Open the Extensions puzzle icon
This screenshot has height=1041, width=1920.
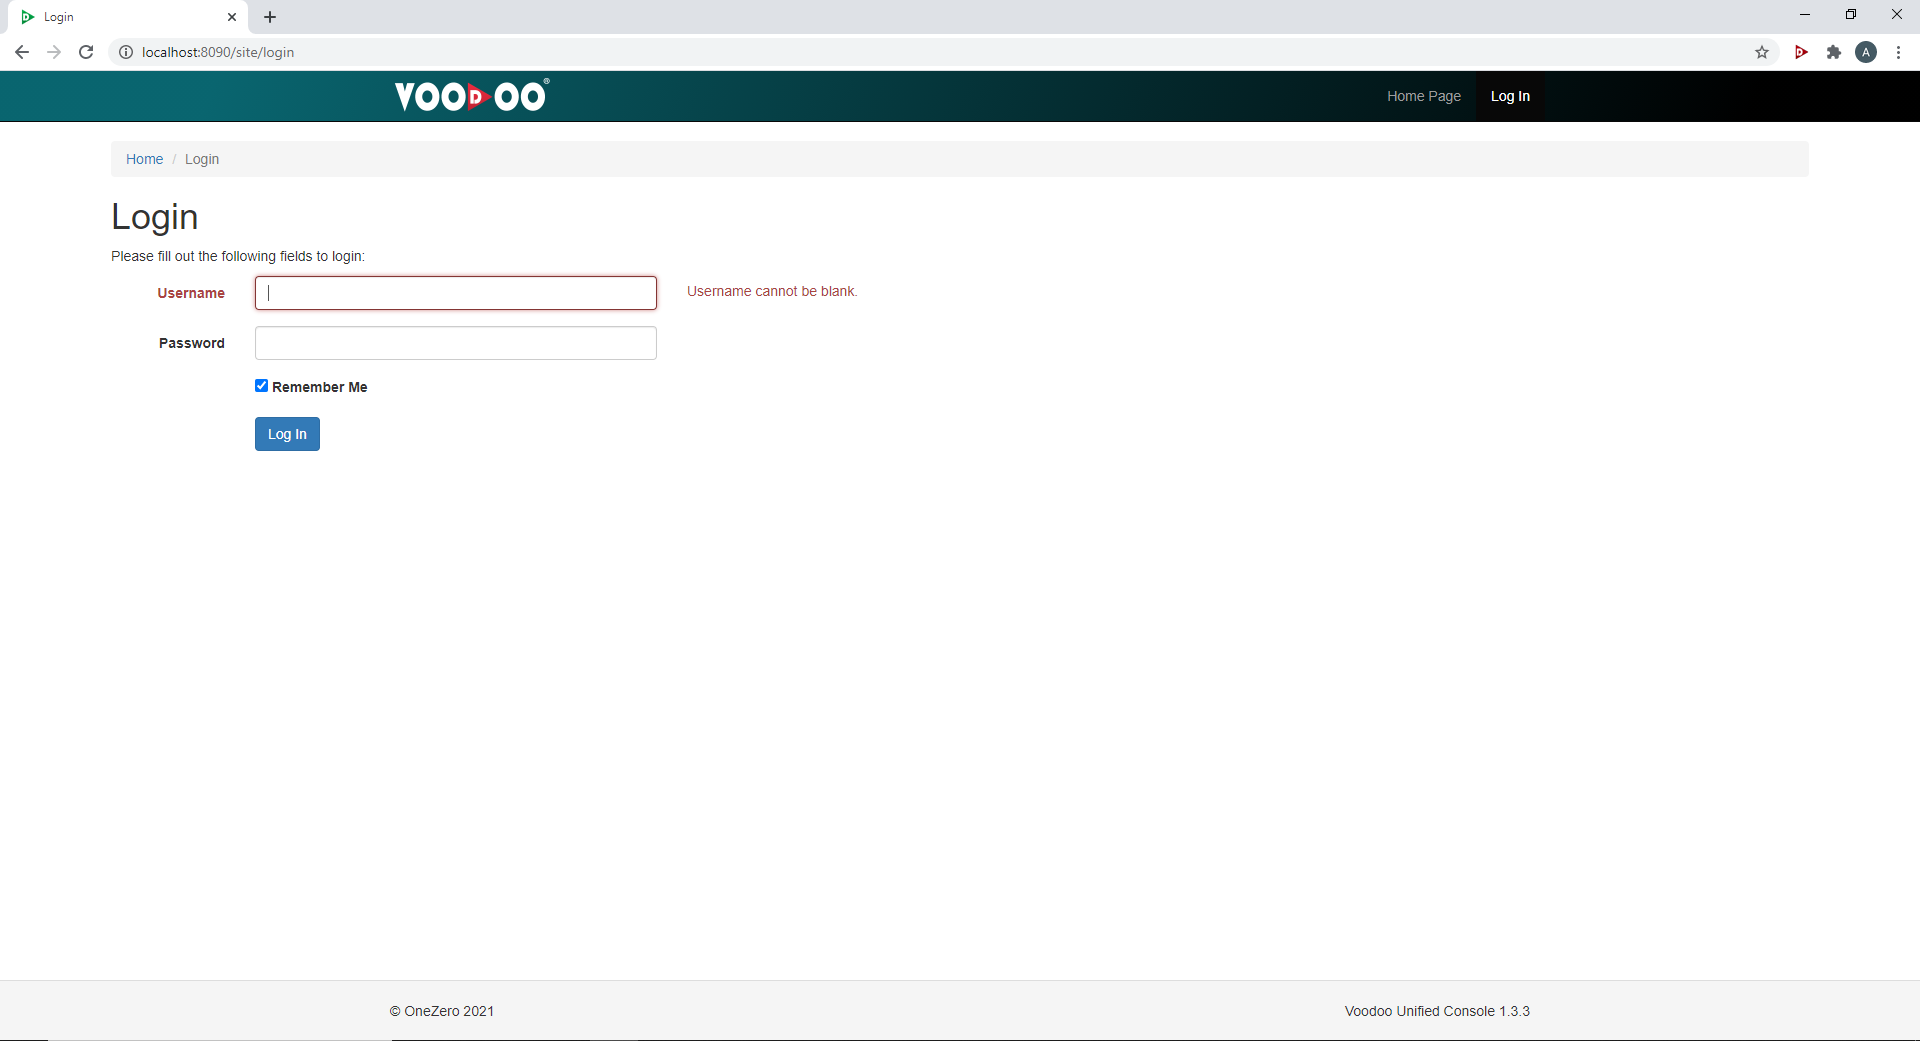[1833, 52]
